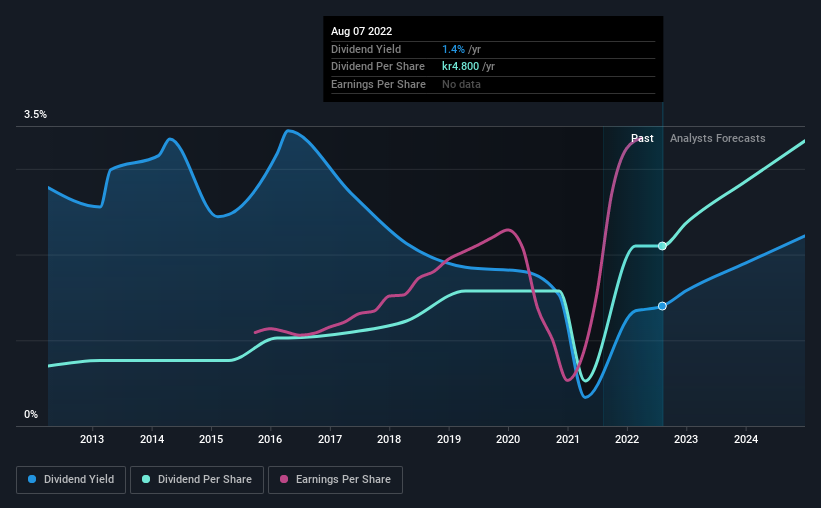Click the teal Dividend Per Share legend dot
Screen dimensions: 821x508
pyautogui.click(x=146, y=479)
